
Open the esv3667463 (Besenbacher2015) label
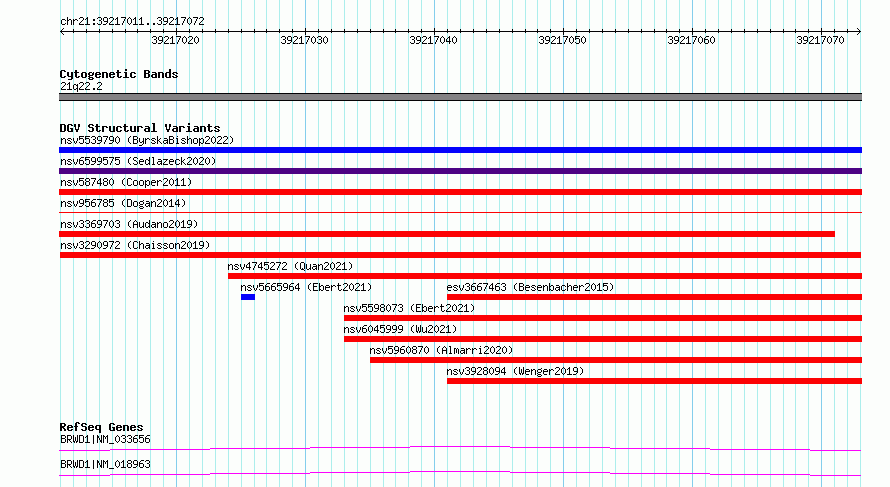(530, 287)
